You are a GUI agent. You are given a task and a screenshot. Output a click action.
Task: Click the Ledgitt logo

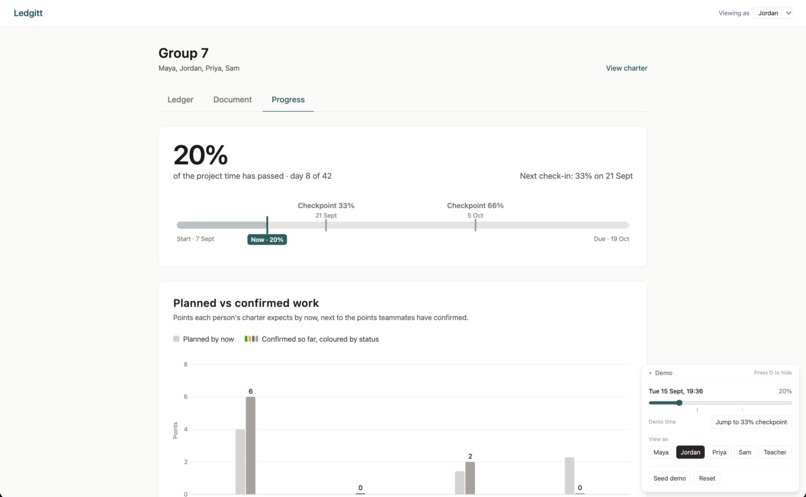coord(28,13)
